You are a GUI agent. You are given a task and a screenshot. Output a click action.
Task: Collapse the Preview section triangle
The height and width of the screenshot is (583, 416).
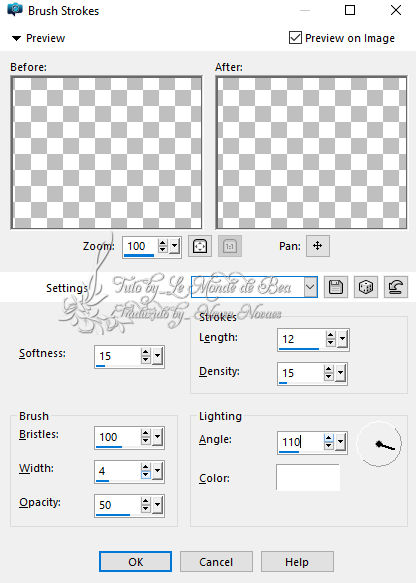(16, 38)
